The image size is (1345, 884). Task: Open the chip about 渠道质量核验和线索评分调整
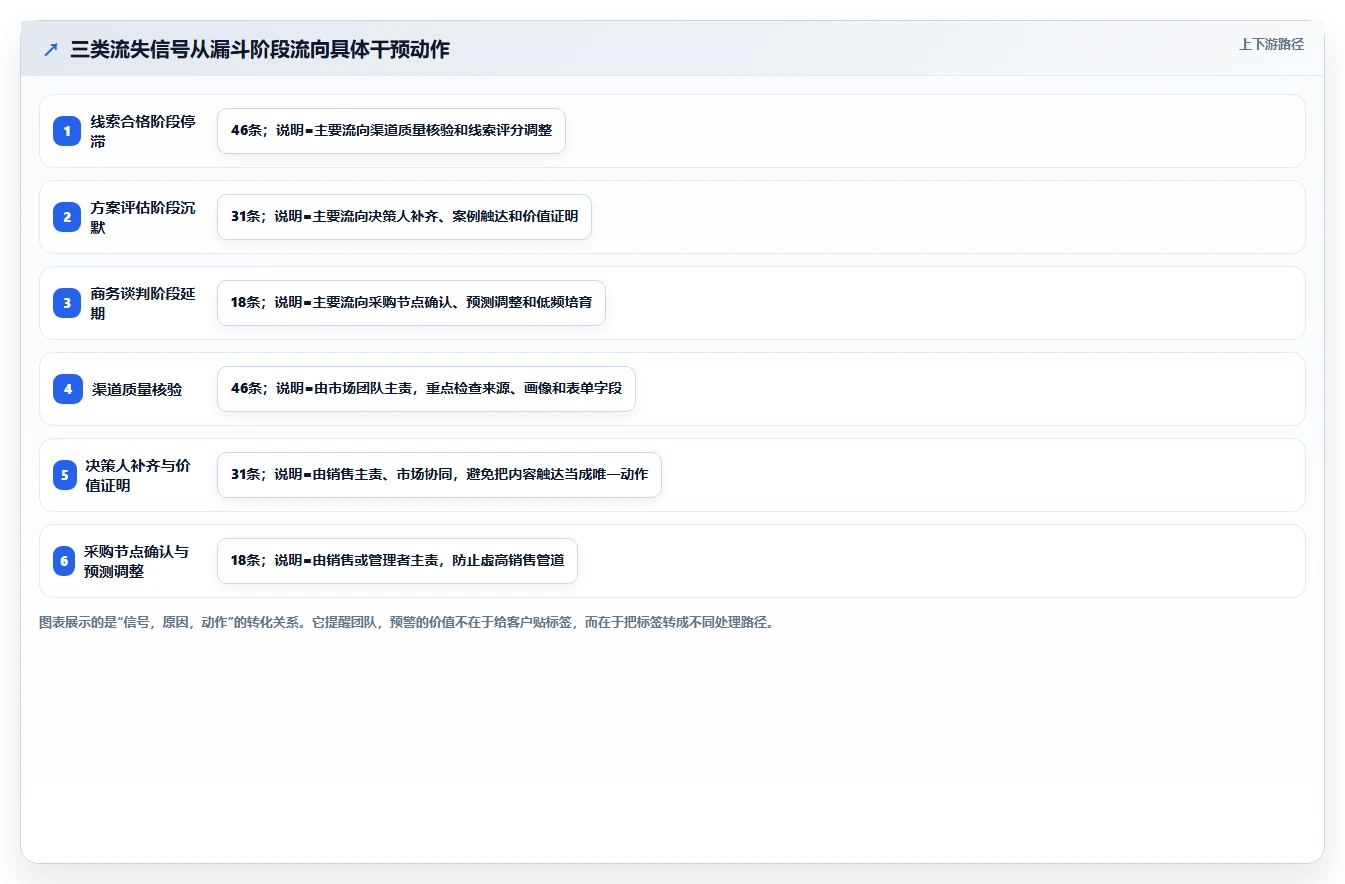[391, 131]
